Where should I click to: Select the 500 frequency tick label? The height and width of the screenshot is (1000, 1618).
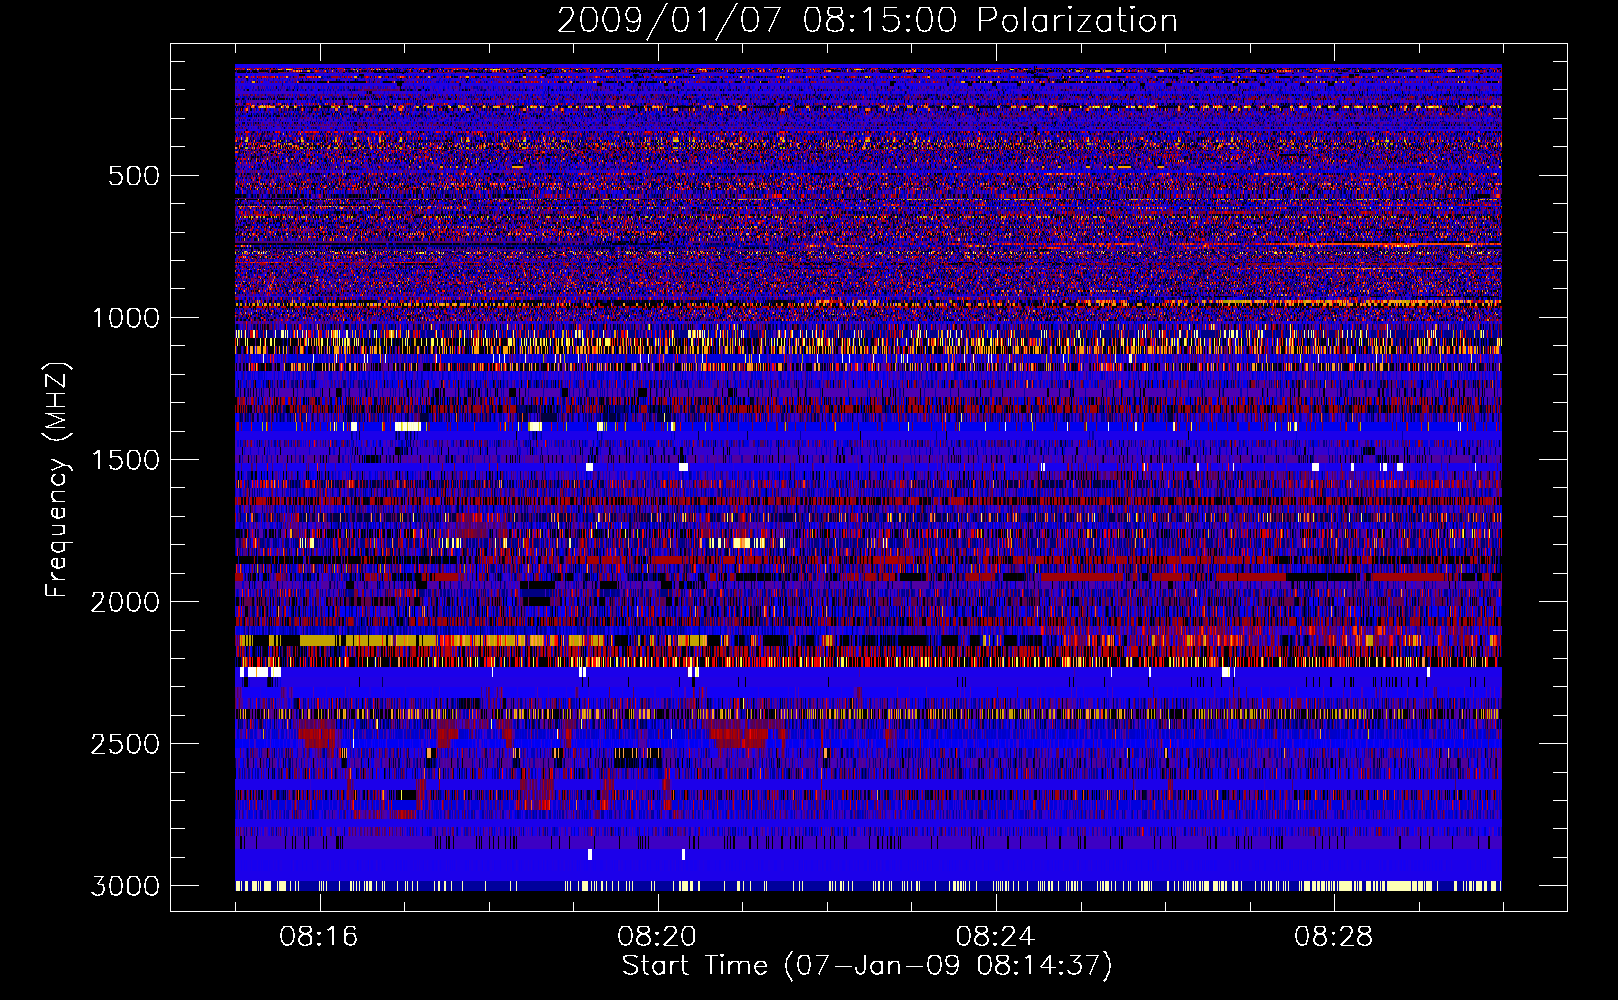click(134, 176)
